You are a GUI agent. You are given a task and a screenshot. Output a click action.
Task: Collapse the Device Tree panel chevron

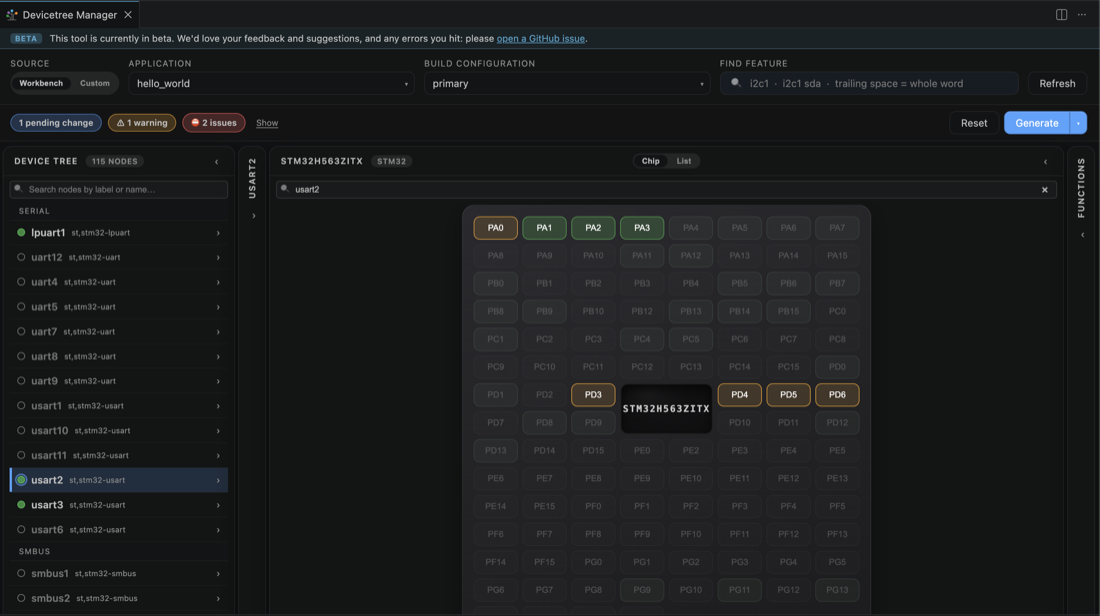(x=217, y=161)
